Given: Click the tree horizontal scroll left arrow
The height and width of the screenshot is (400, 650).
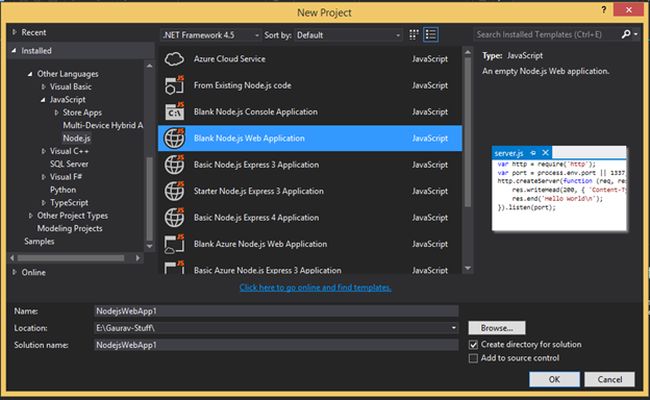Looking at the screenshot, I should 12,258.
